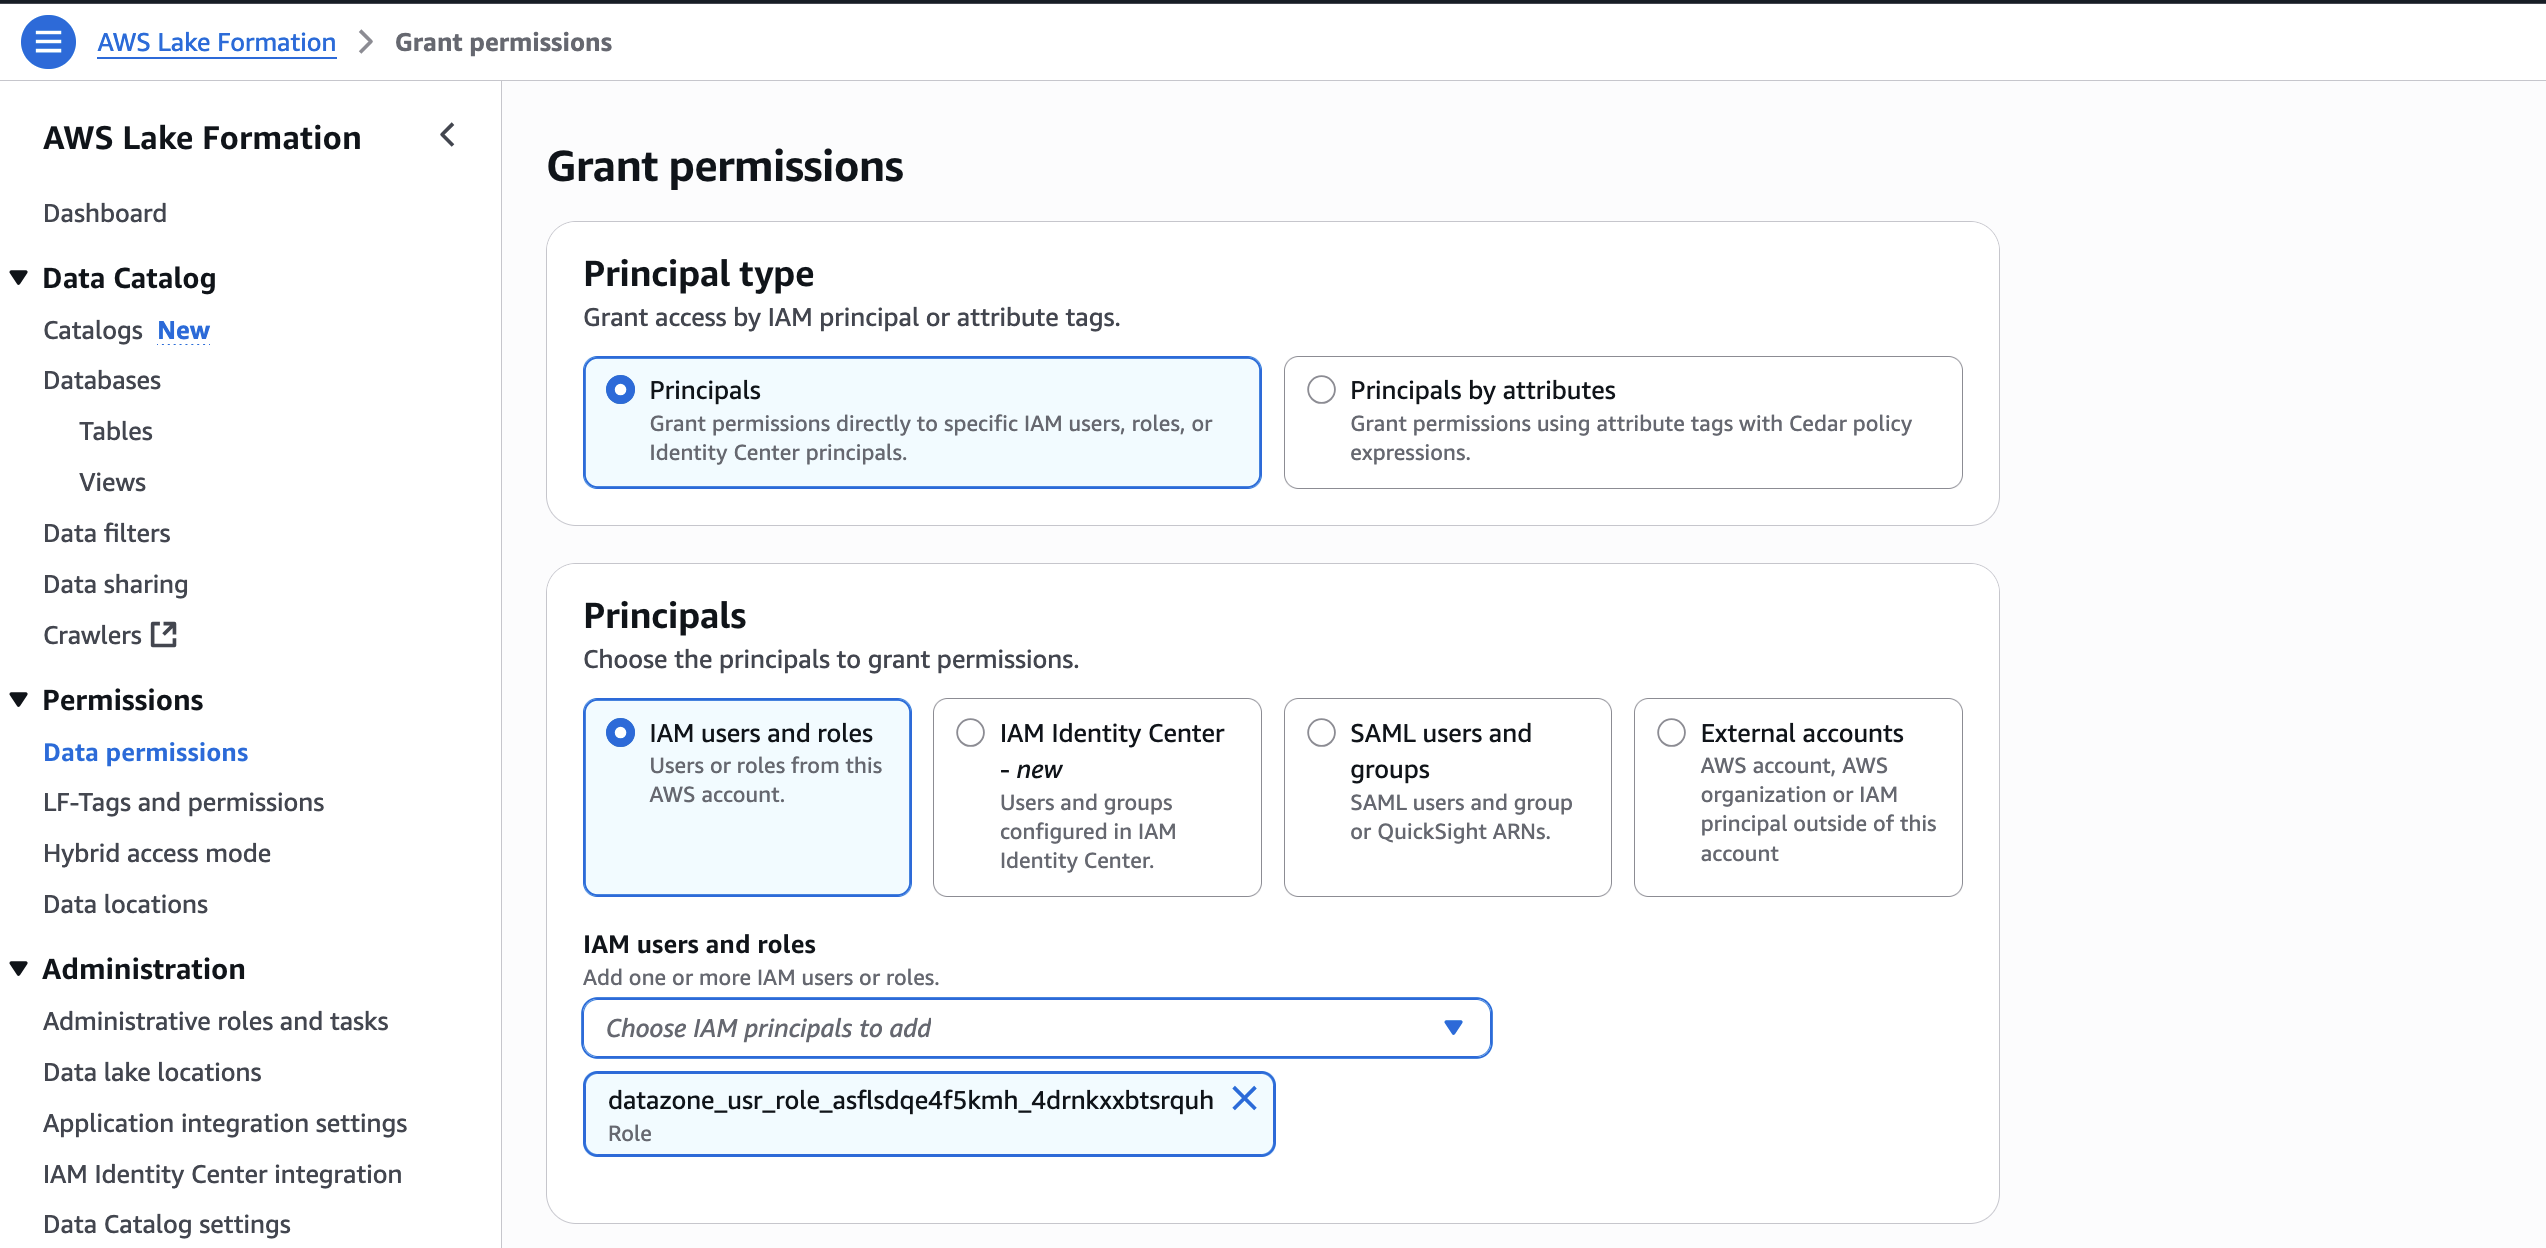This screenshot has height=1248, width=2546.
Task: Select the Principals radio option
Action: 620,390
